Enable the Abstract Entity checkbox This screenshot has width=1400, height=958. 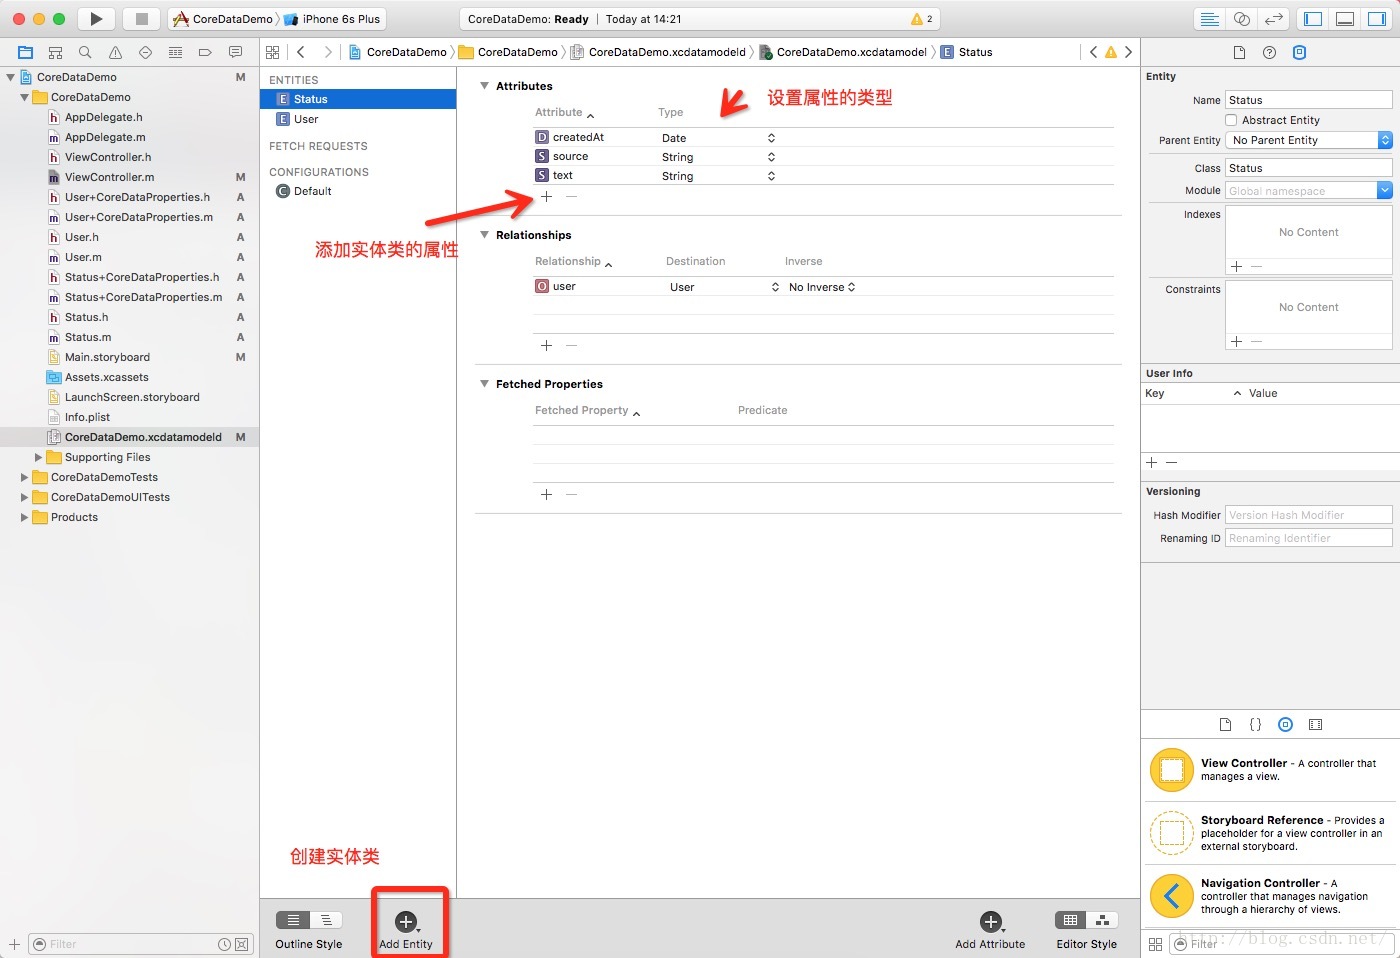coord(1231,120)
